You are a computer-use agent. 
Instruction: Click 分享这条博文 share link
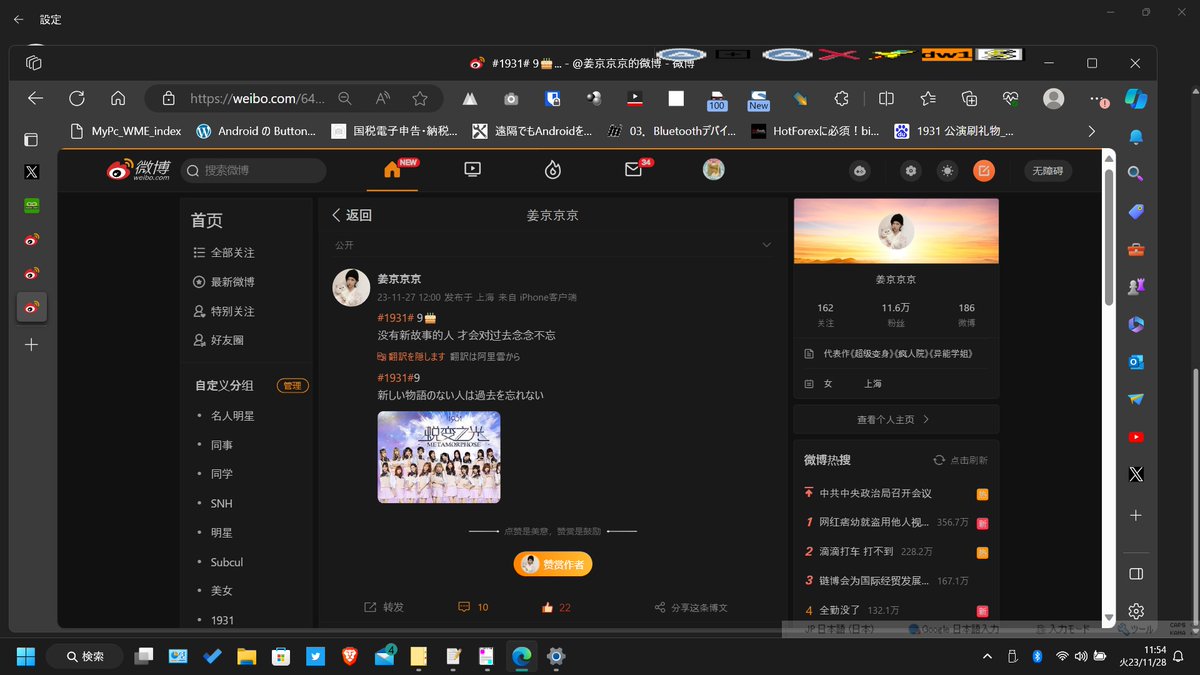[691, 607]
